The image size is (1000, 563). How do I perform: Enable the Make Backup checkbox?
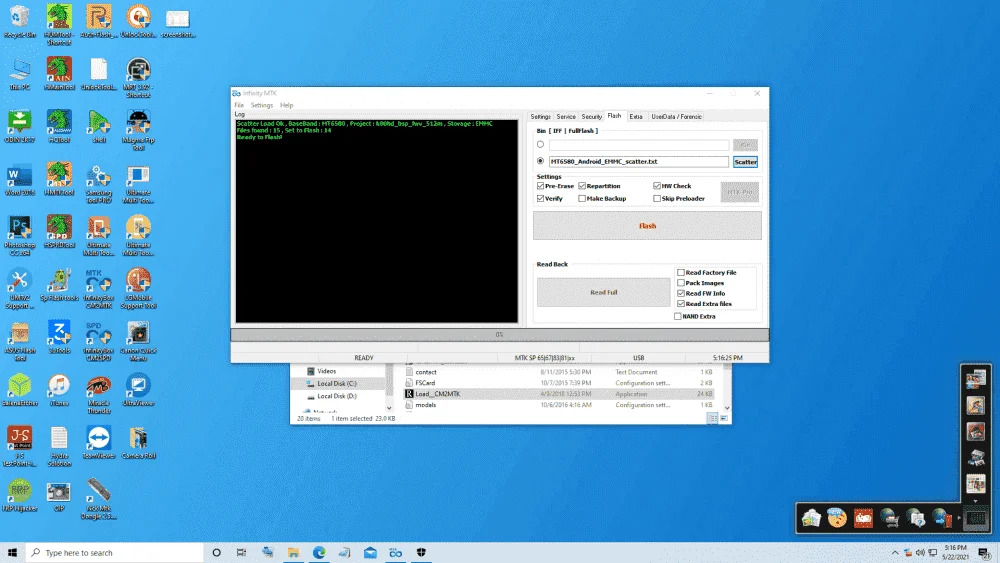tap(582, 198)
